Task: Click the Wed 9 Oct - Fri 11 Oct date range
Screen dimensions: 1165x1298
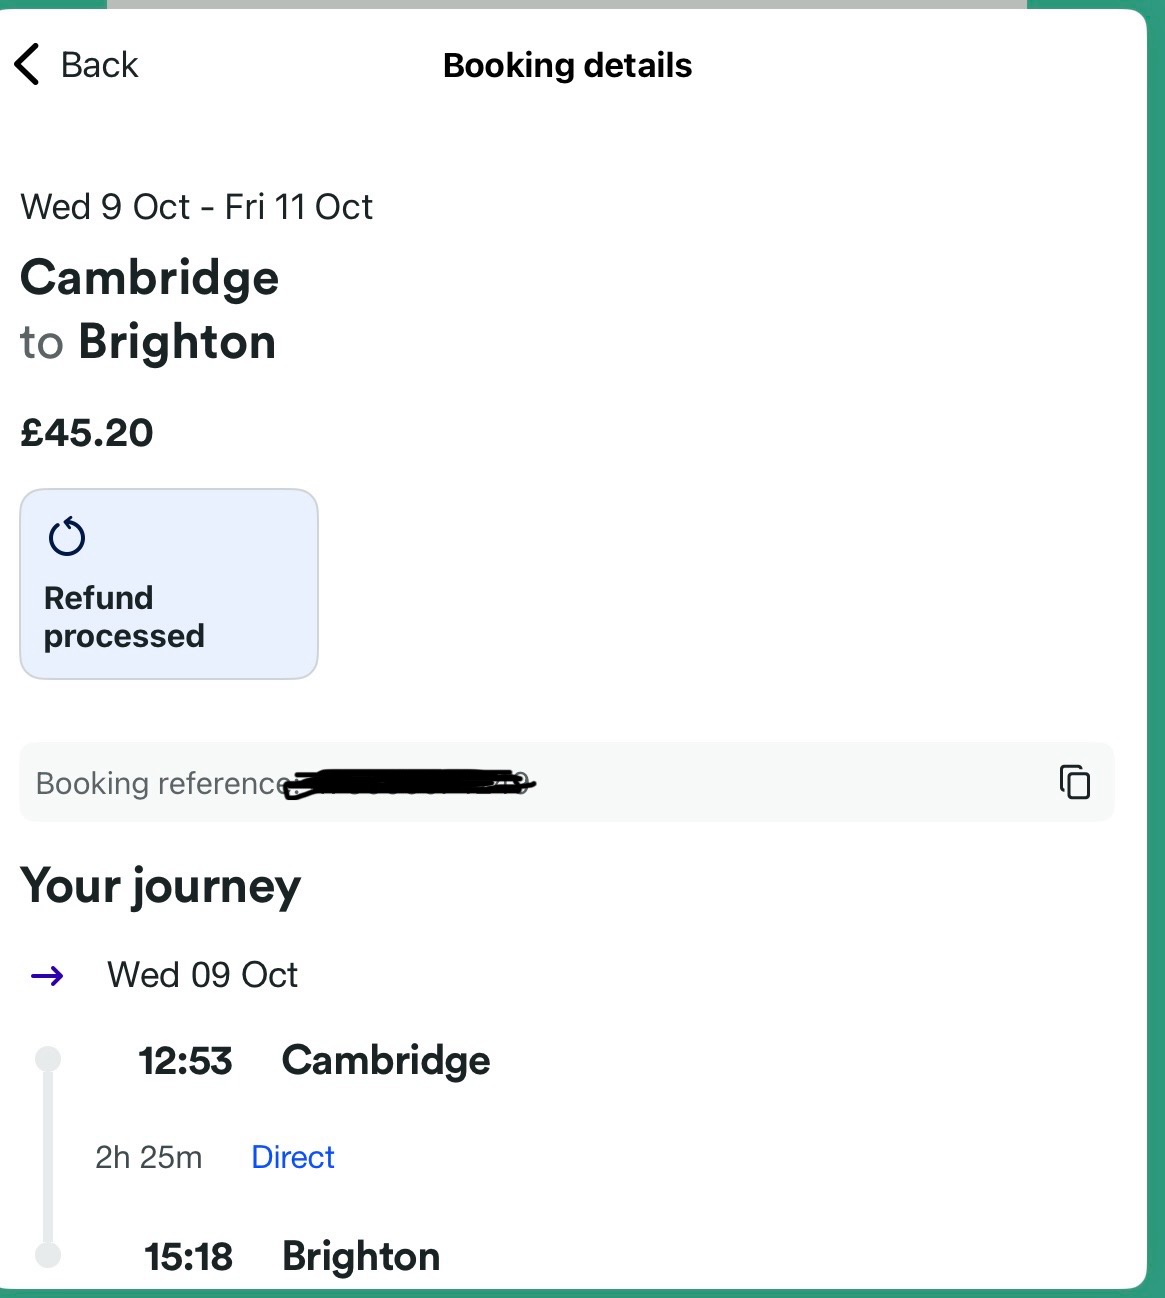Action: pos(197,207)
